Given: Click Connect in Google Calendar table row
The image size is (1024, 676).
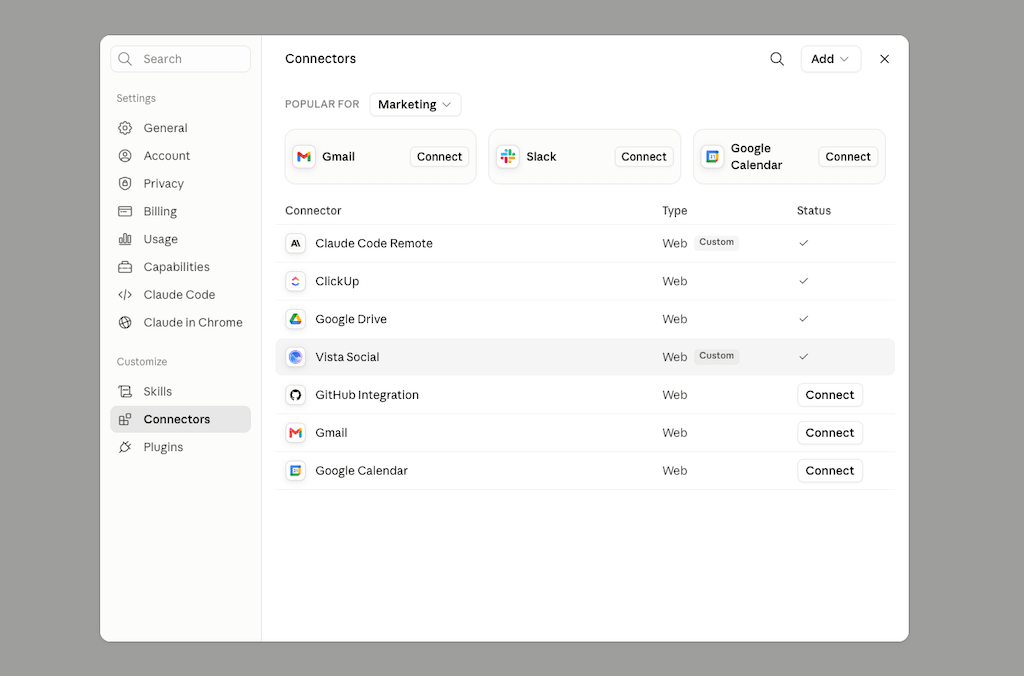Looking at the screenshot, I should (x=829, y=471).
